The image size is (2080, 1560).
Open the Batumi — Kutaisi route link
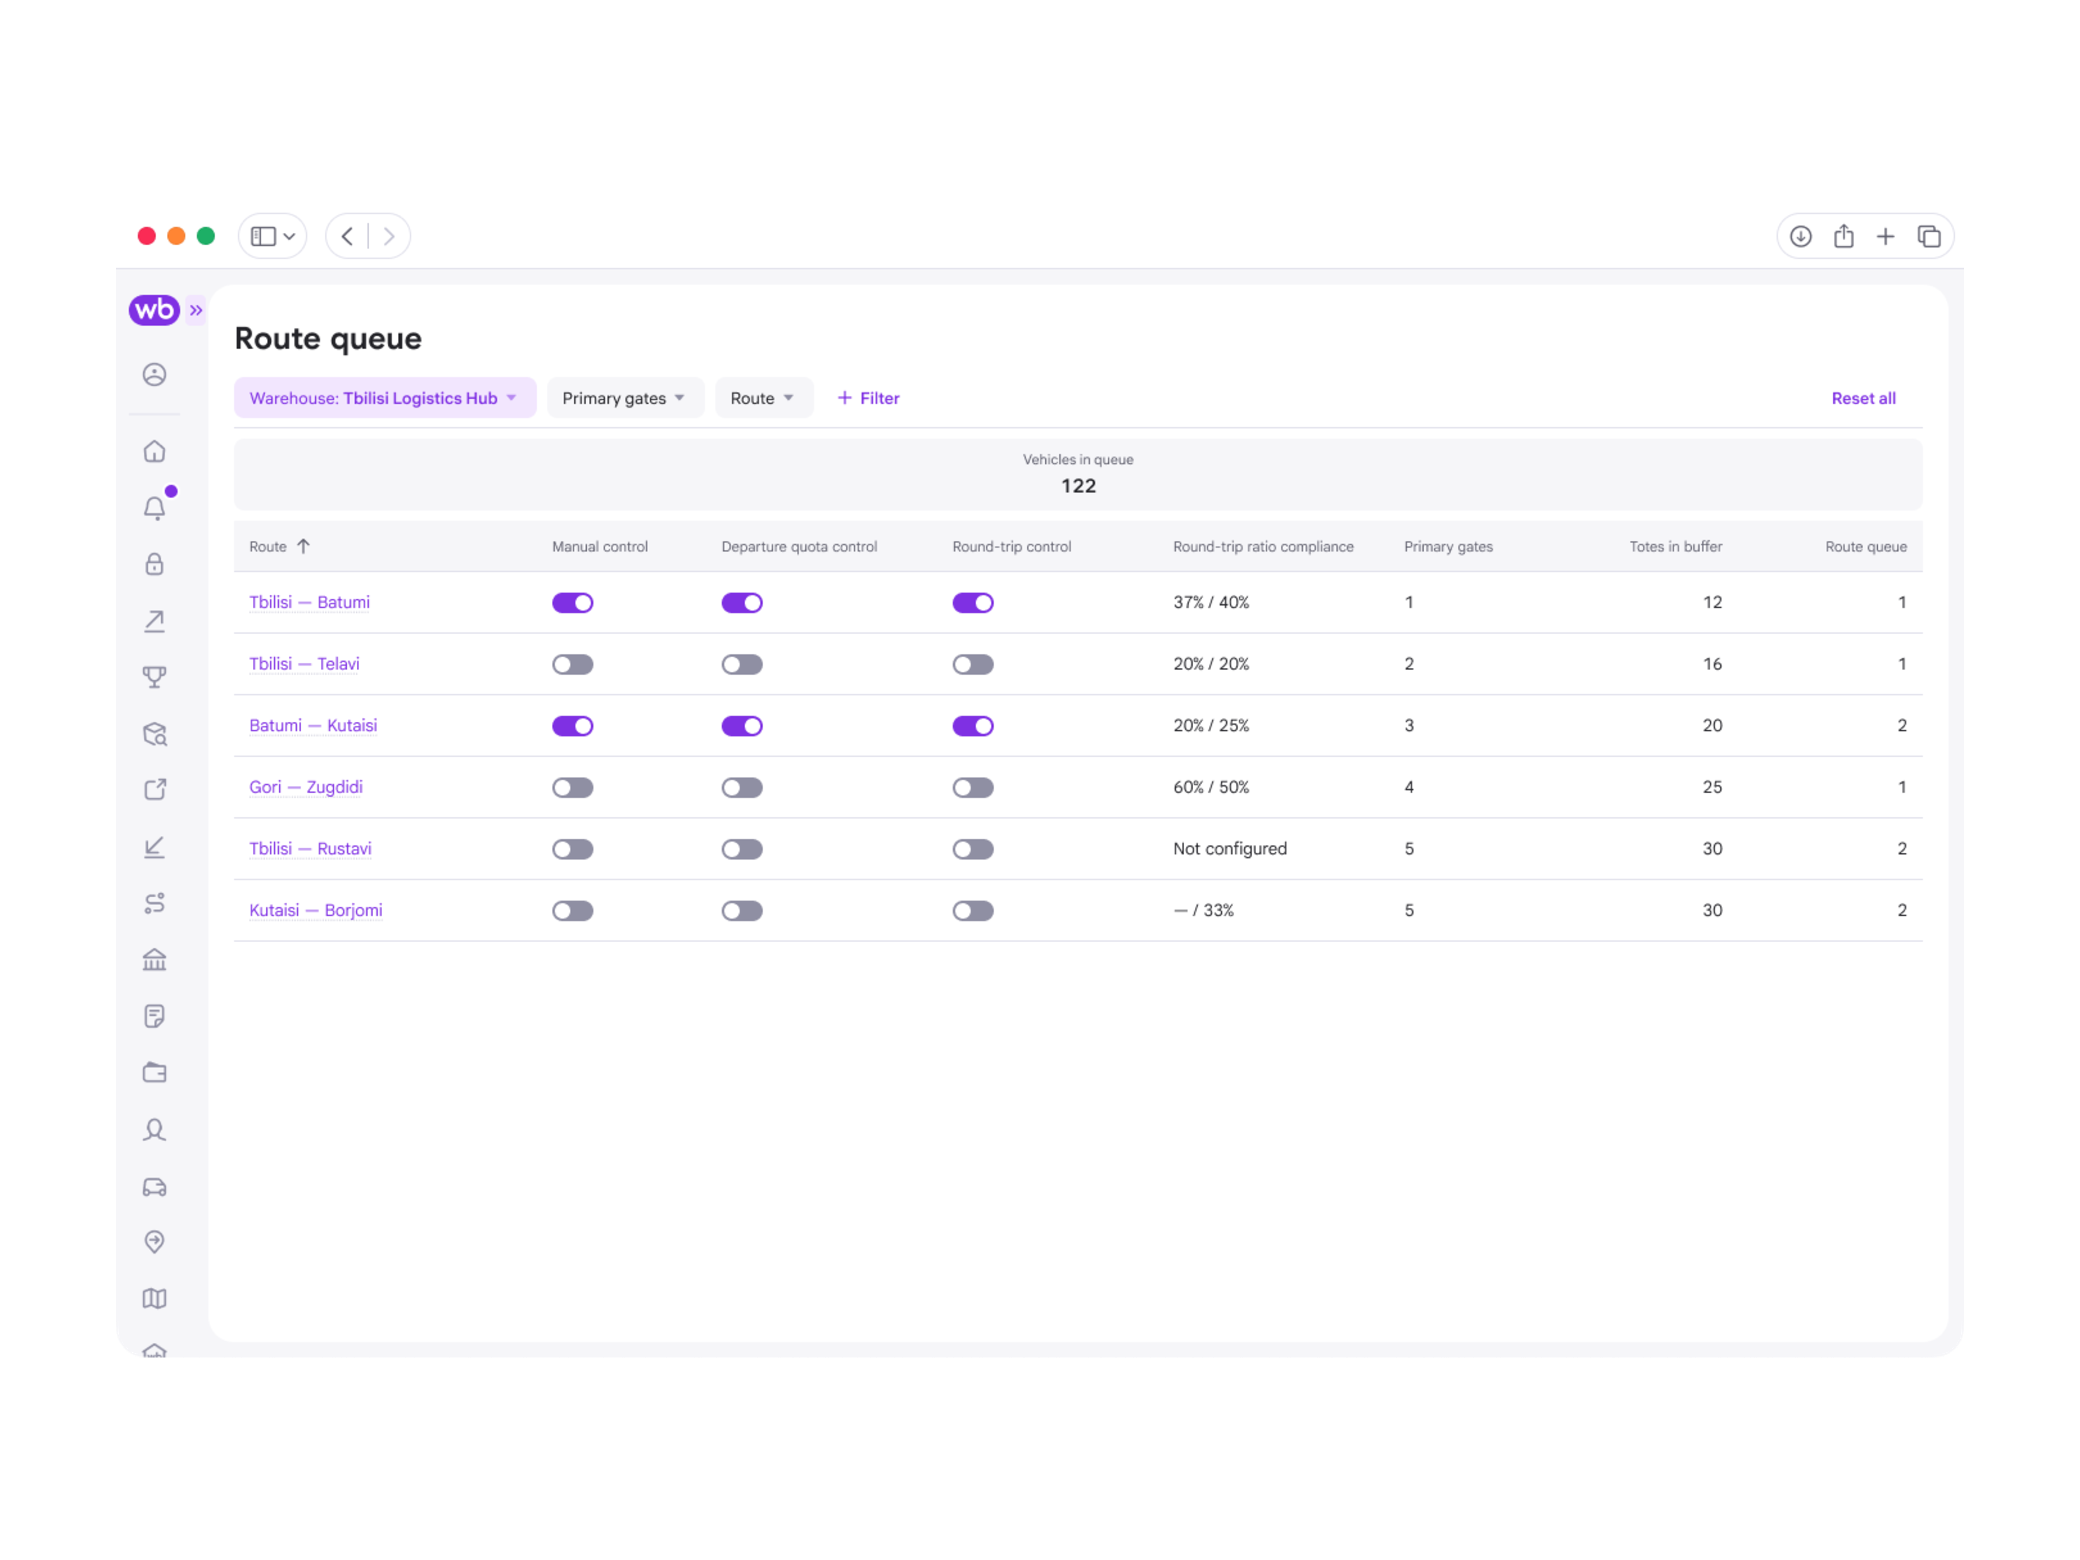click(312, 726)
